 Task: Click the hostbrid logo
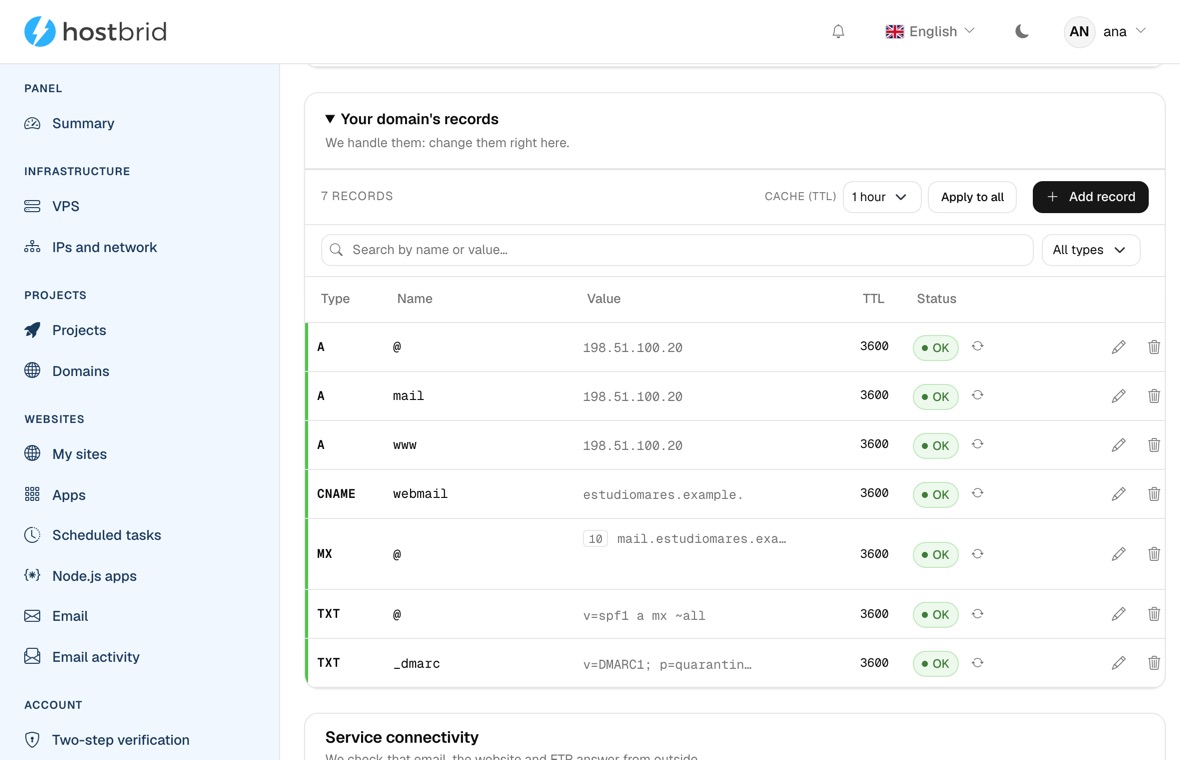[96, 32]
